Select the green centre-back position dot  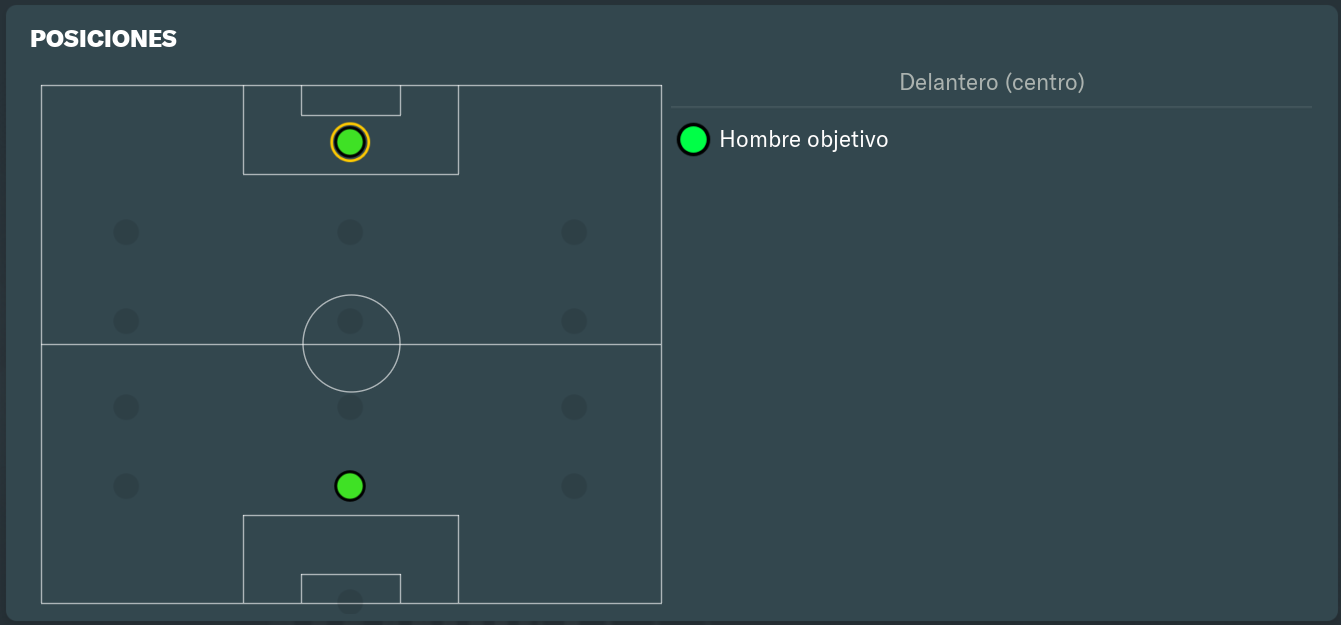(350, 486)
